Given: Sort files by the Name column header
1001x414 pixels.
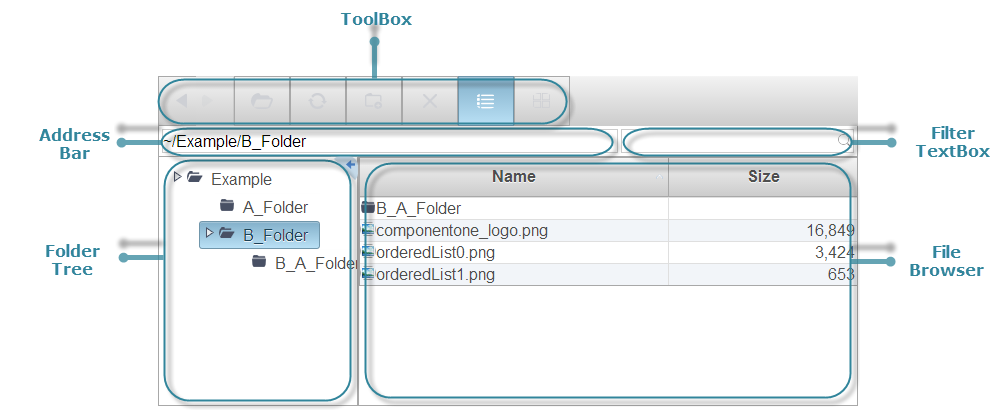Looking at the screenshot, I should [514, 177].
